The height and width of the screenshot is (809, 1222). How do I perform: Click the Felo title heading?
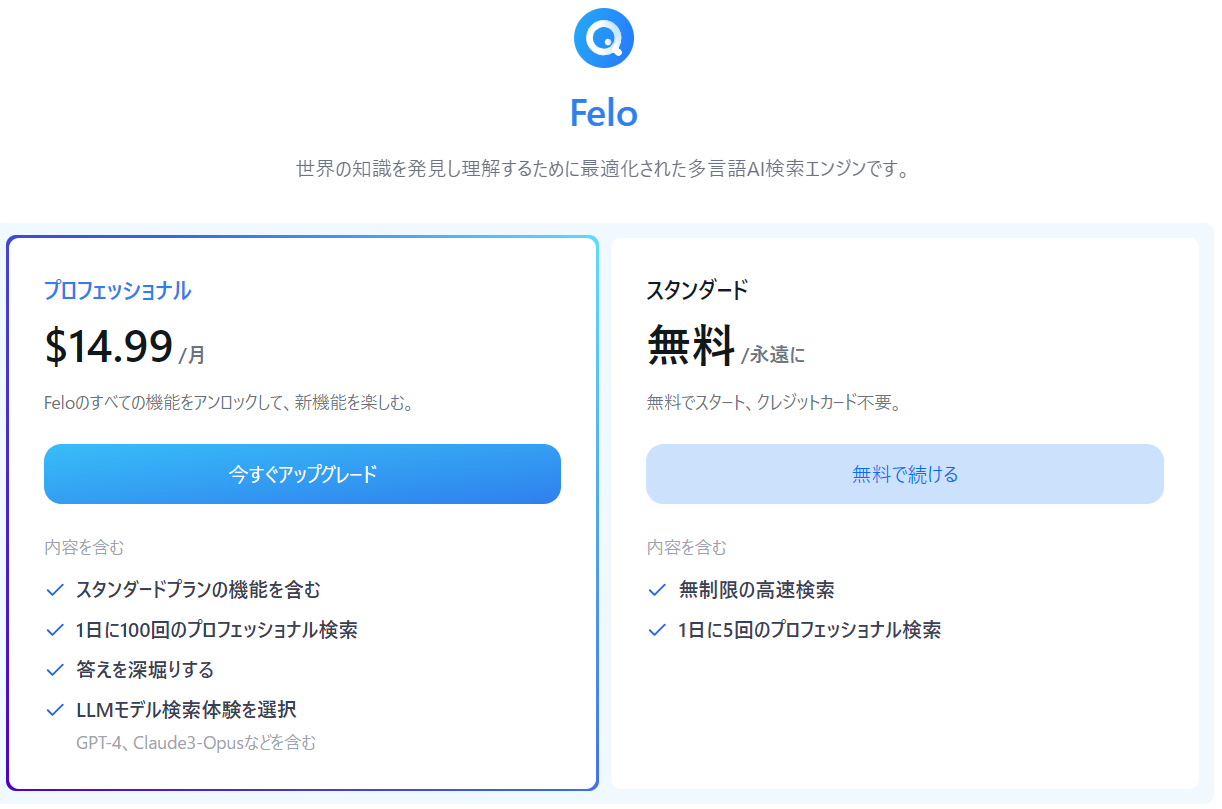click(605, 113)
